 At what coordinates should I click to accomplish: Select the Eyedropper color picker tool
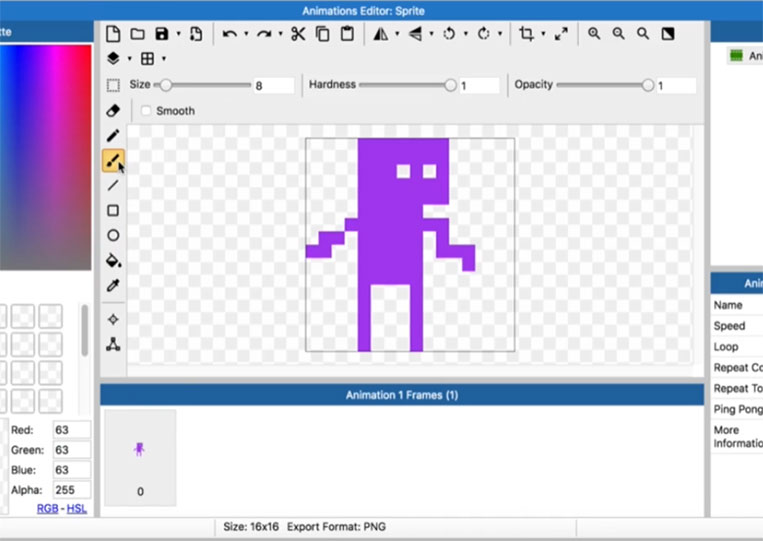pos(113,285)
